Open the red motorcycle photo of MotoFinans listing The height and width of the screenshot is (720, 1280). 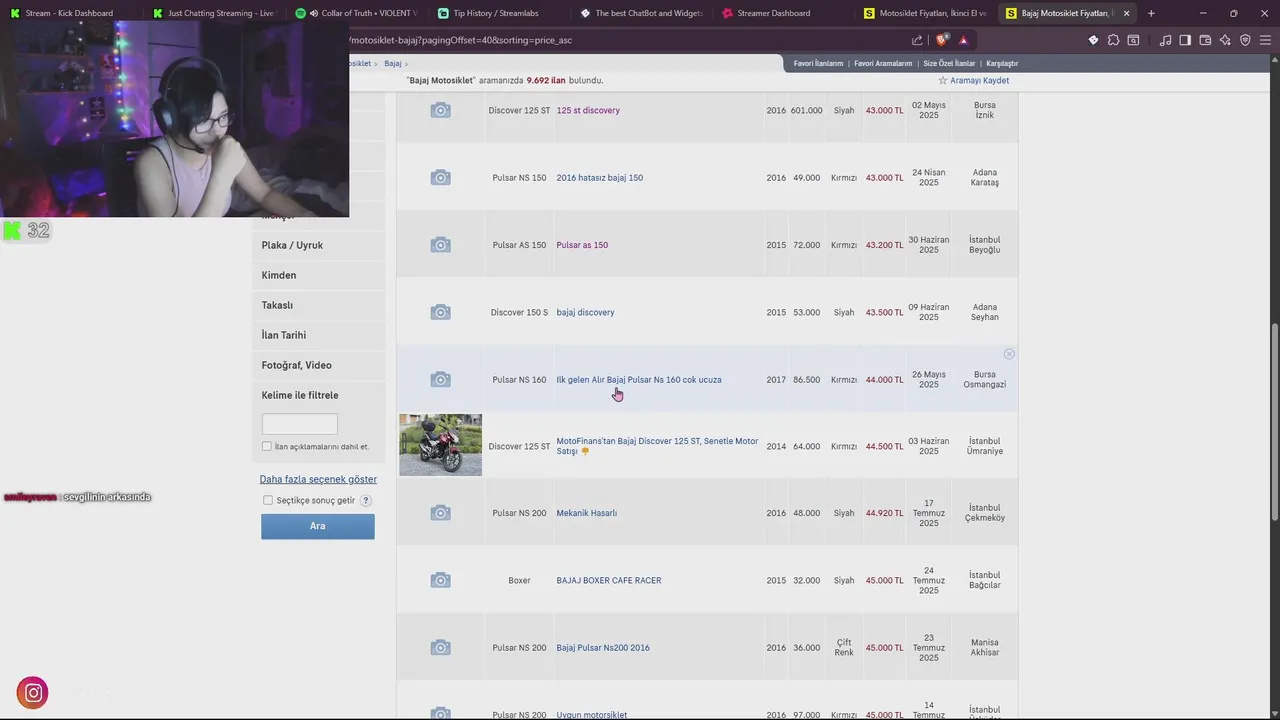pyautogui.click(x=440, y=445)
